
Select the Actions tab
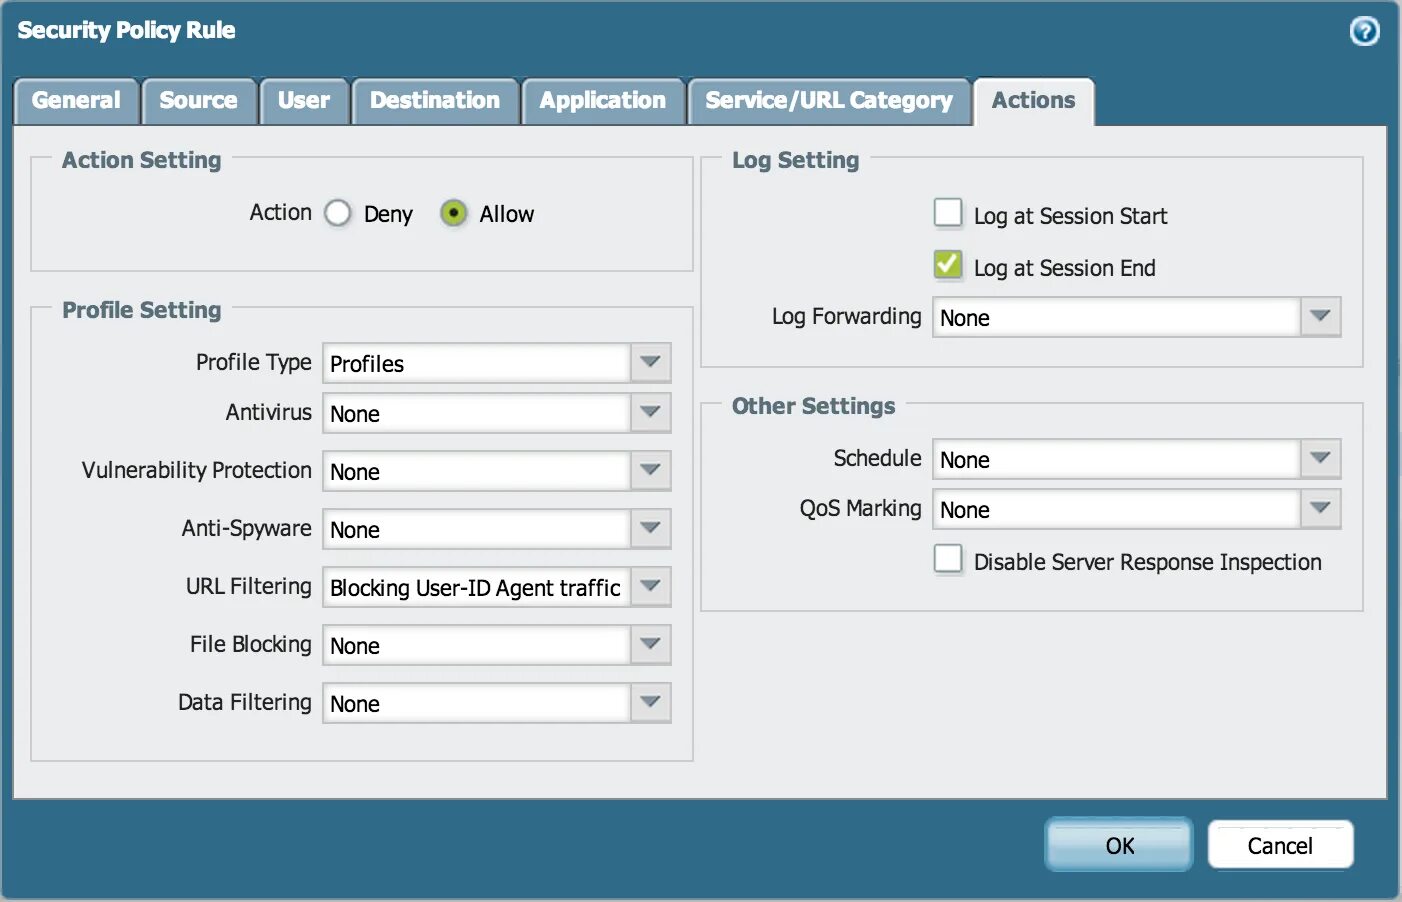coord(1034,101)
